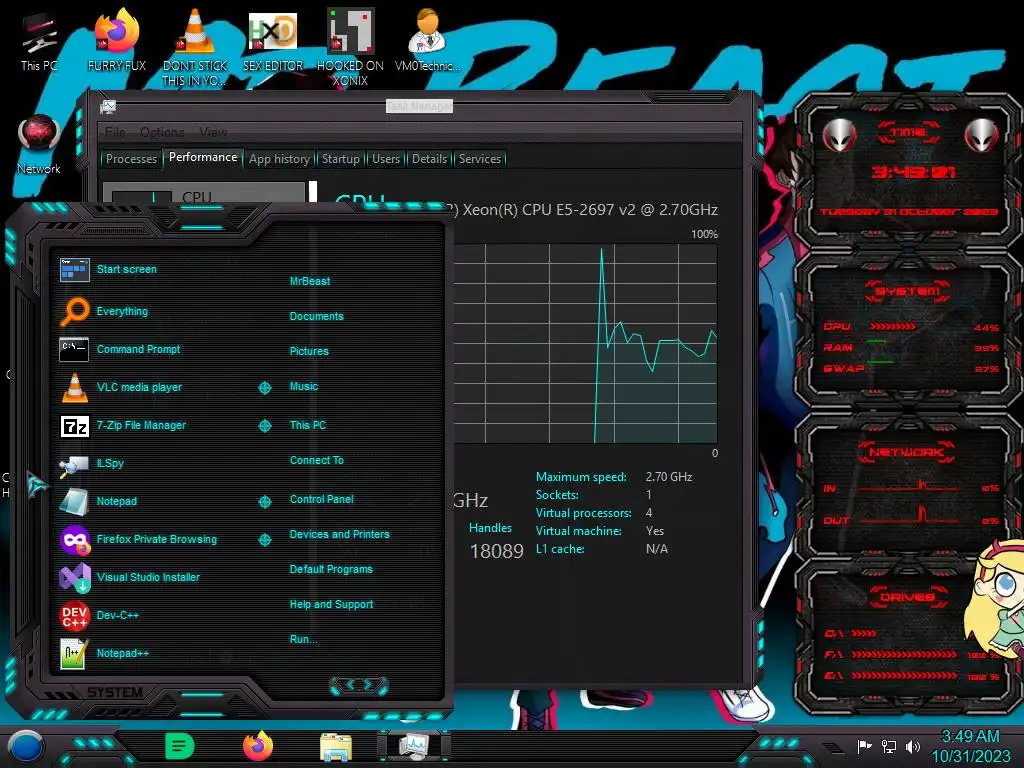
Task: Open Devices and Printers
Action: tap(339, 534)
